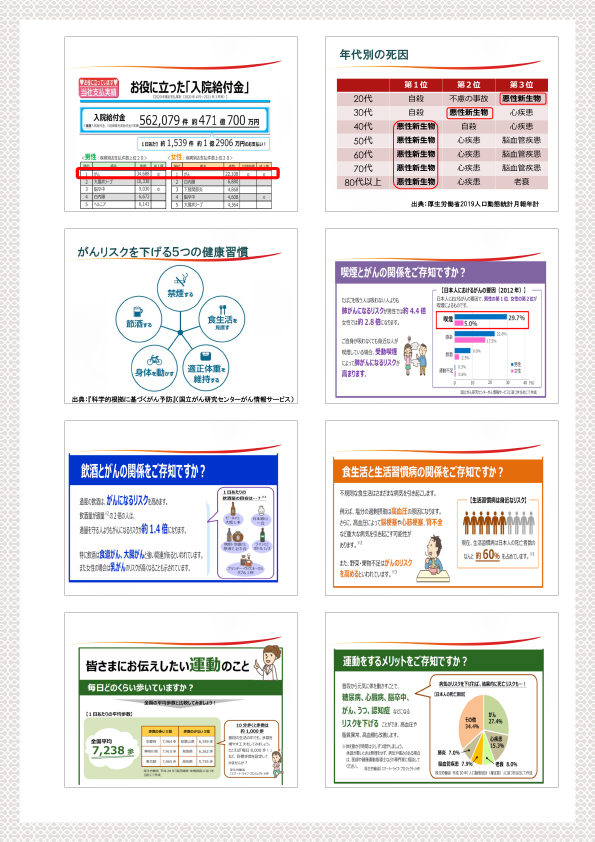Click the 節酒する beer mug icon
This screenshot has height=842, width=595.
(x=137, y=312)
